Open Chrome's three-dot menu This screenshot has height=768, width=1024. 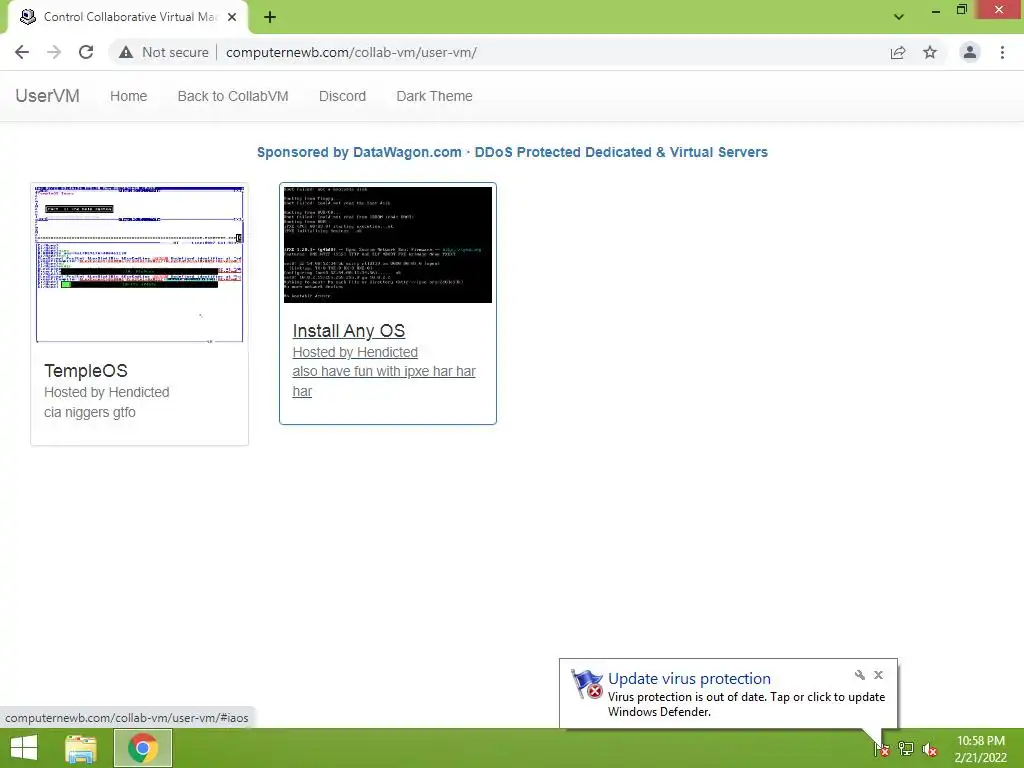pos(1002,52)
